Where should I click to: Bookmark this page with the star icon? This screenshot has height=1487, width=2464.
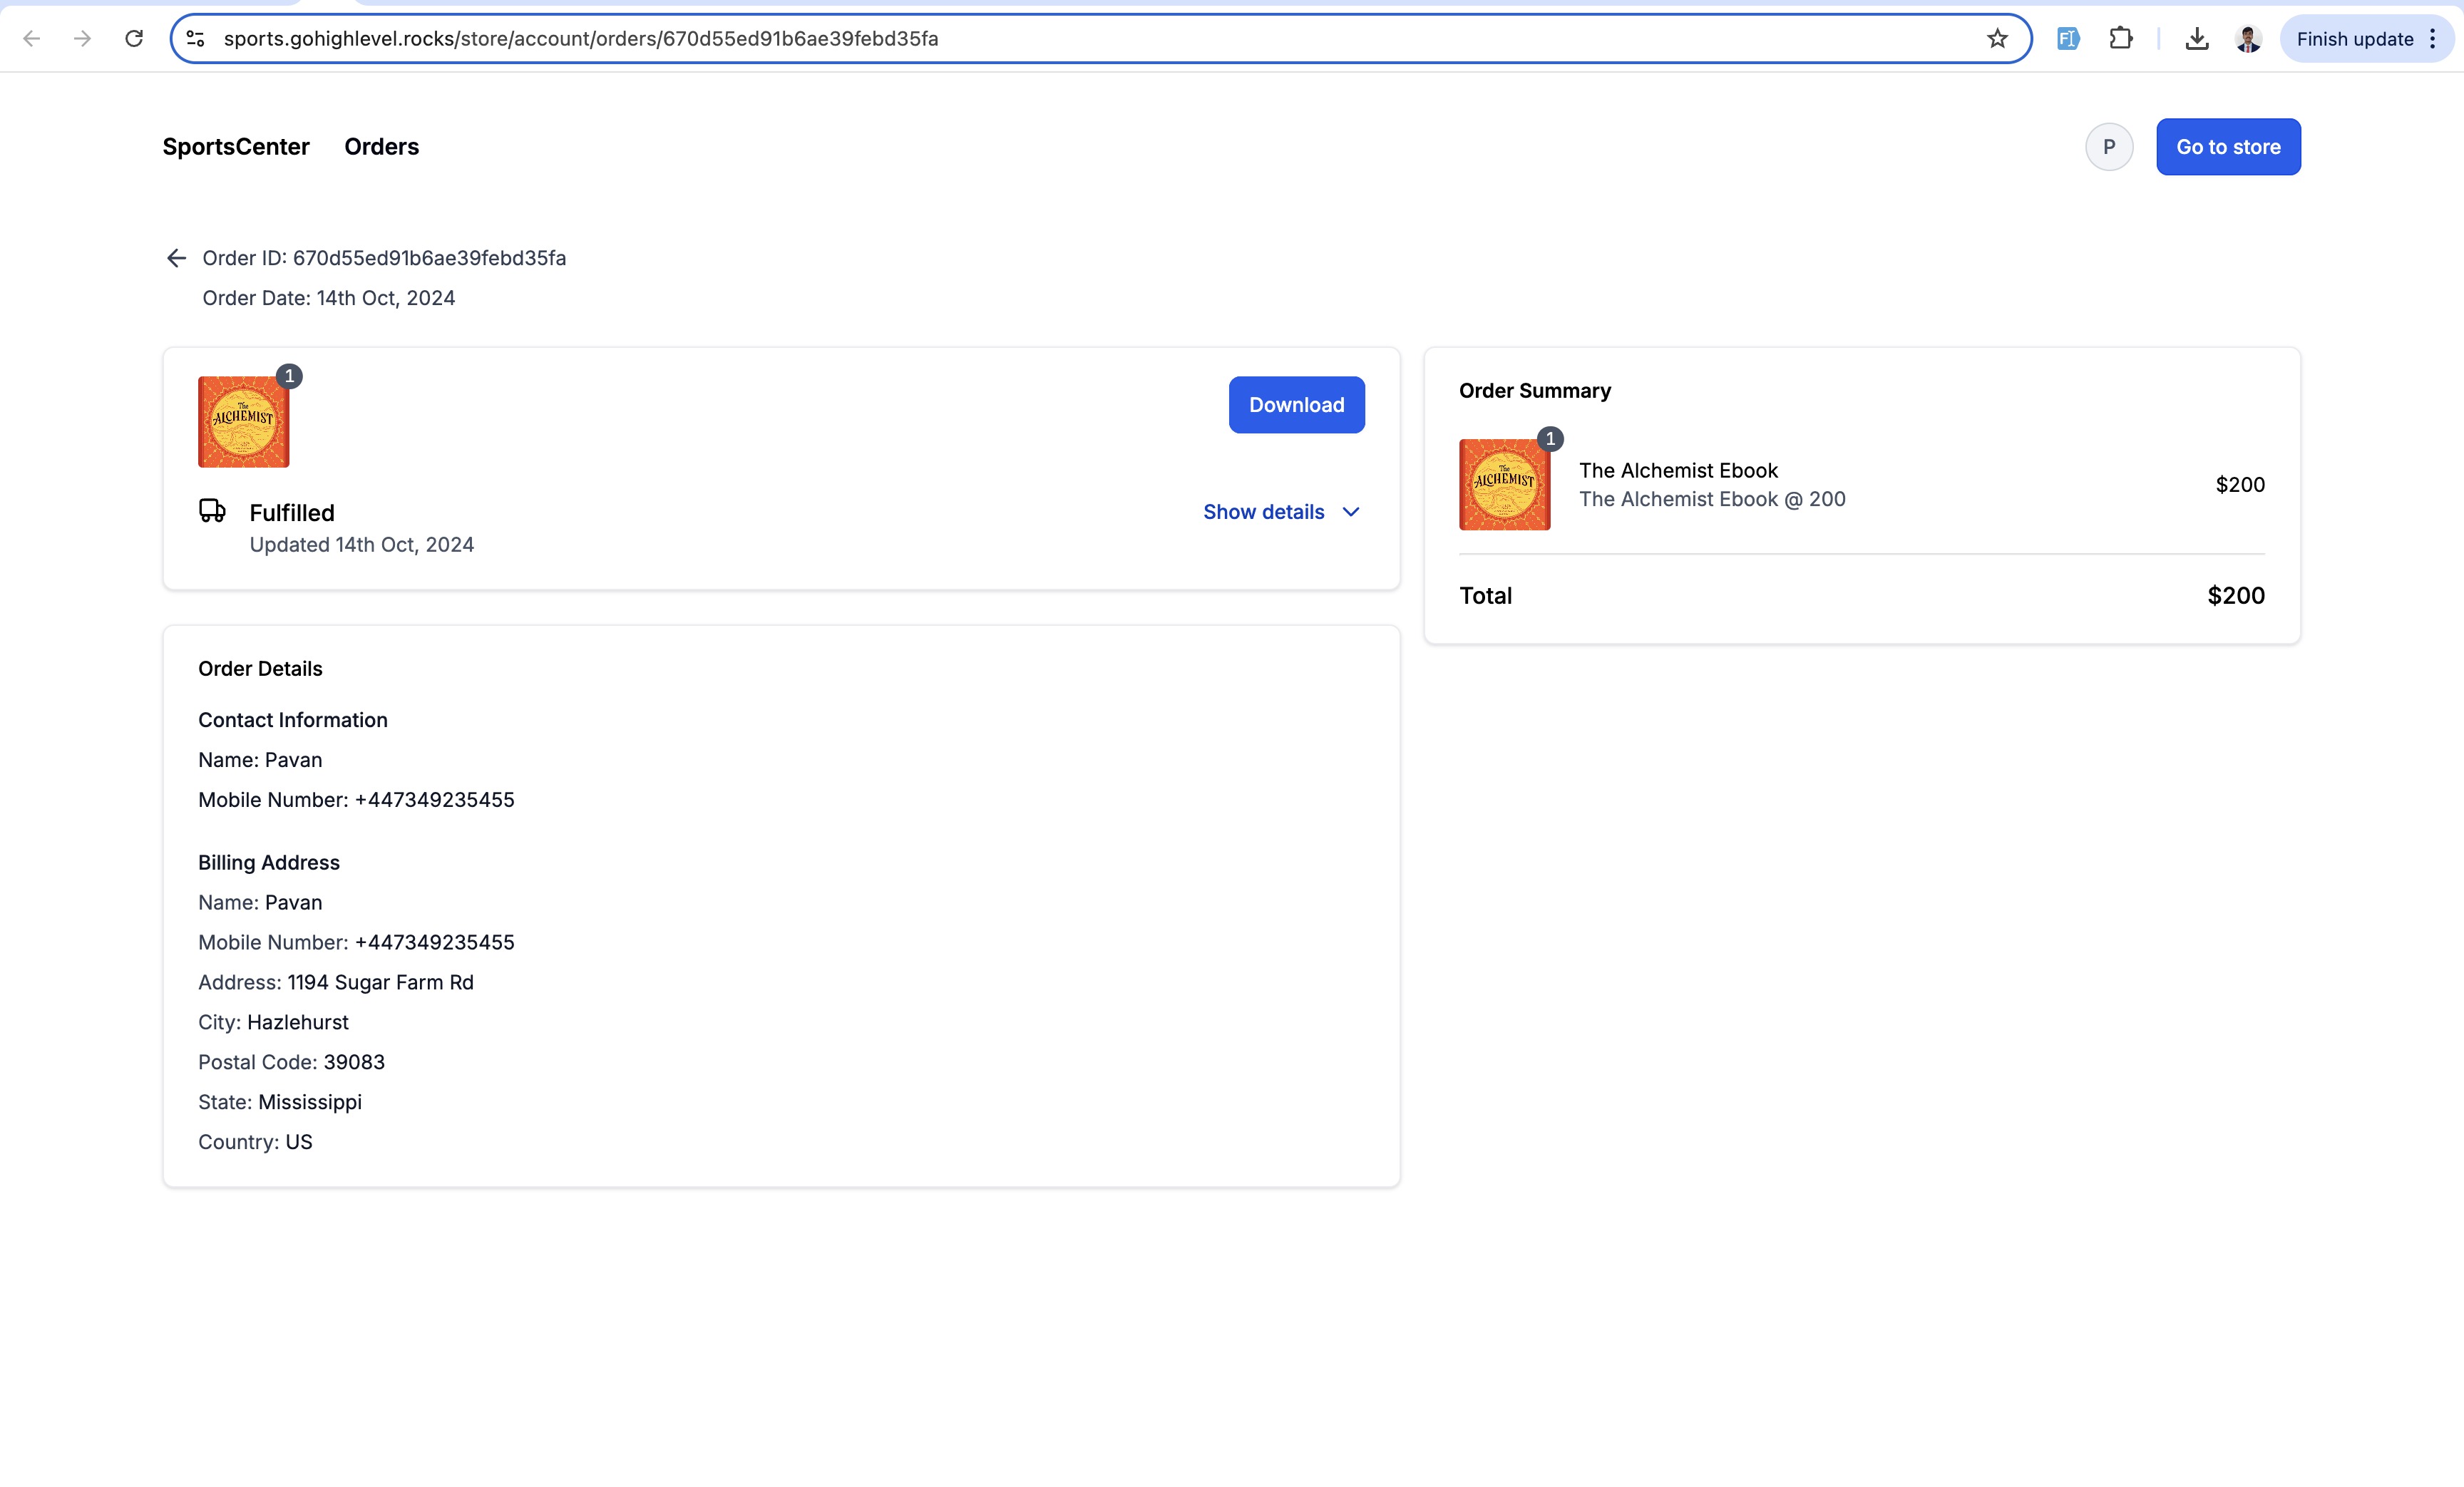click(1997, 39)
